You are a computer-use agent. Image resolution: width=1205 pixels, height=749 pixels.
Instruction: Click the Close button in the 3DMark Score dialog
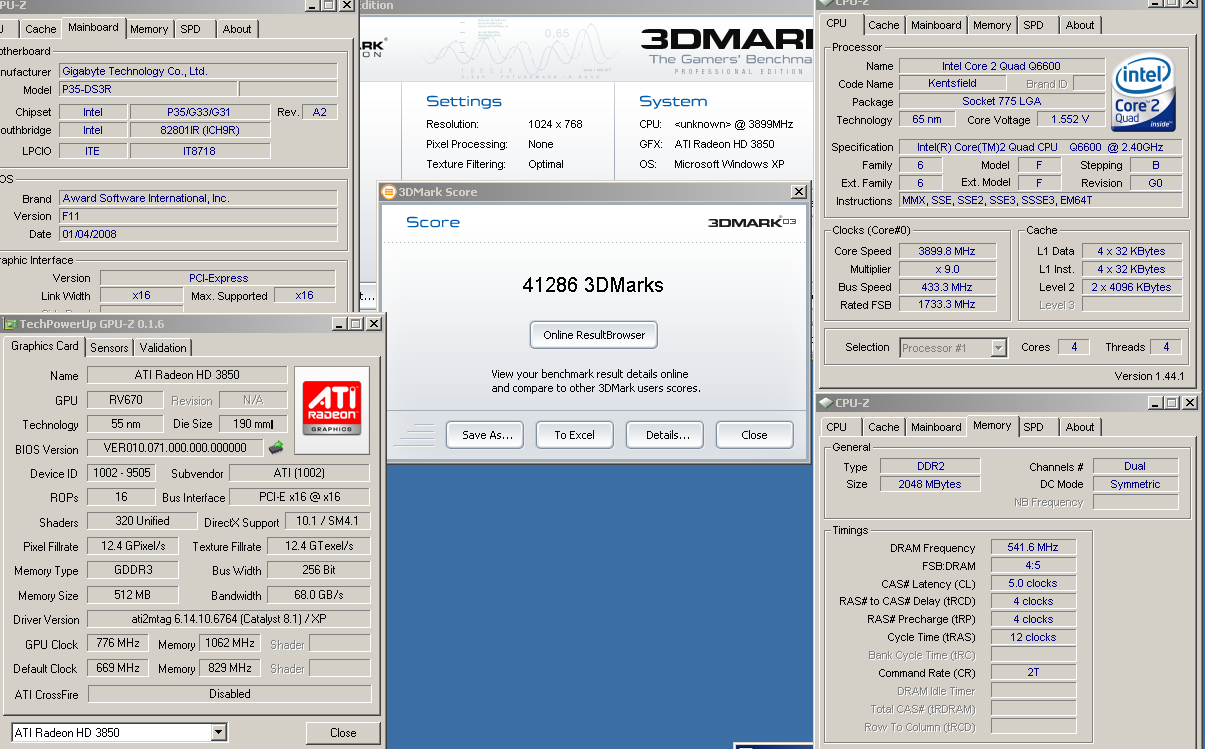[755, 435]
